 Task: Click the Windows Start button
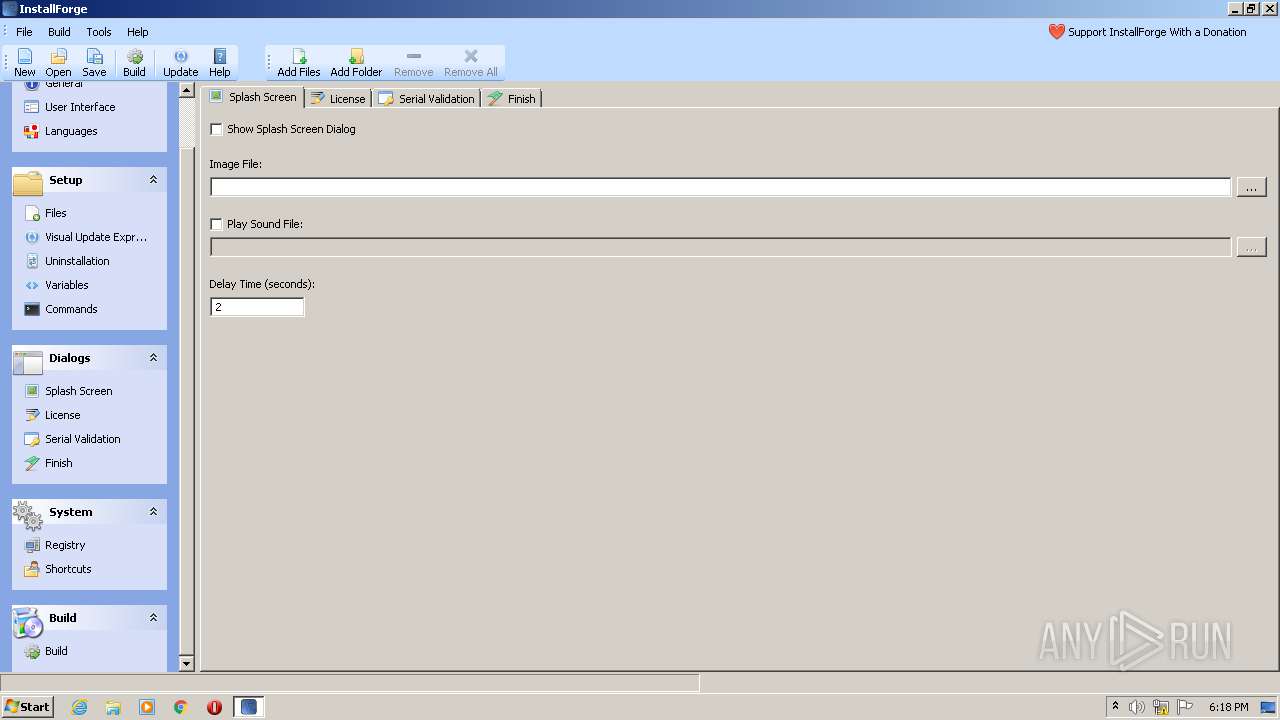pyautogui.click(x=27, y=706)
